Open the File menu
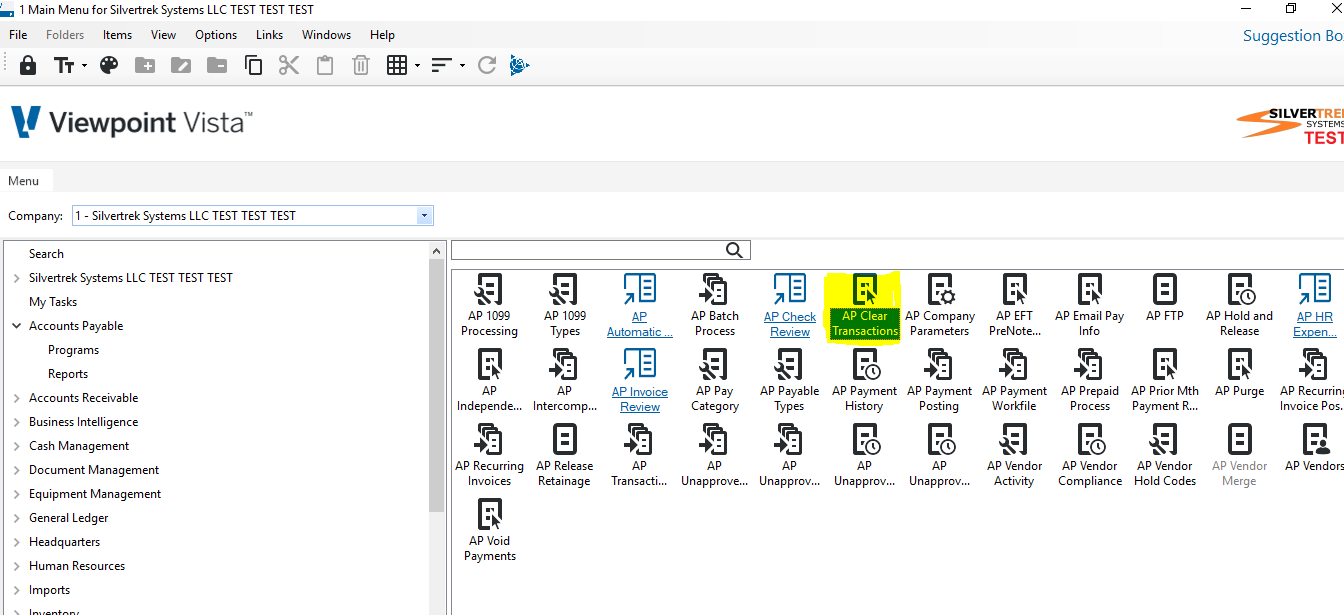The image size is (1344, 615). coord(18,35)
